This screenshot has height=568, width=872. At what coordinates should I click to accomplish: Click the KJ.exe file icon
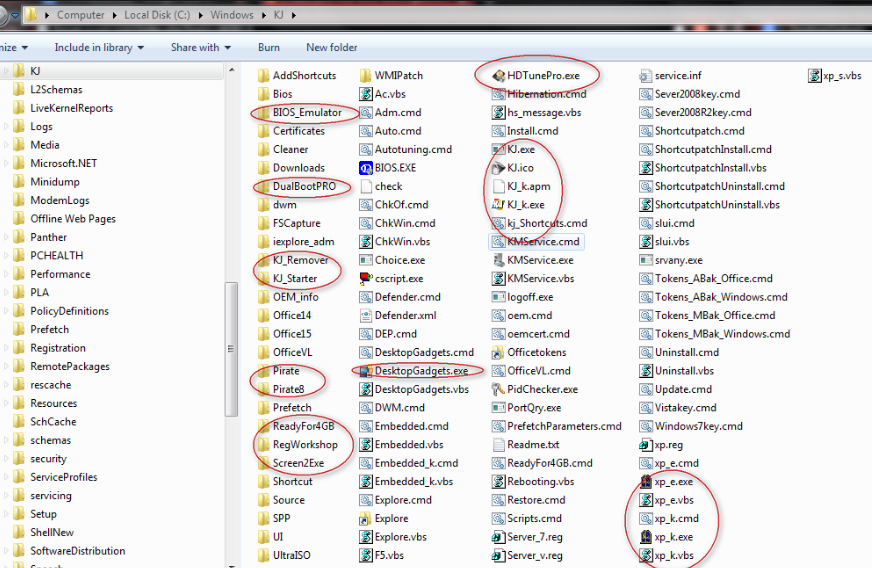pyautogui.click(x=499, y=149)
